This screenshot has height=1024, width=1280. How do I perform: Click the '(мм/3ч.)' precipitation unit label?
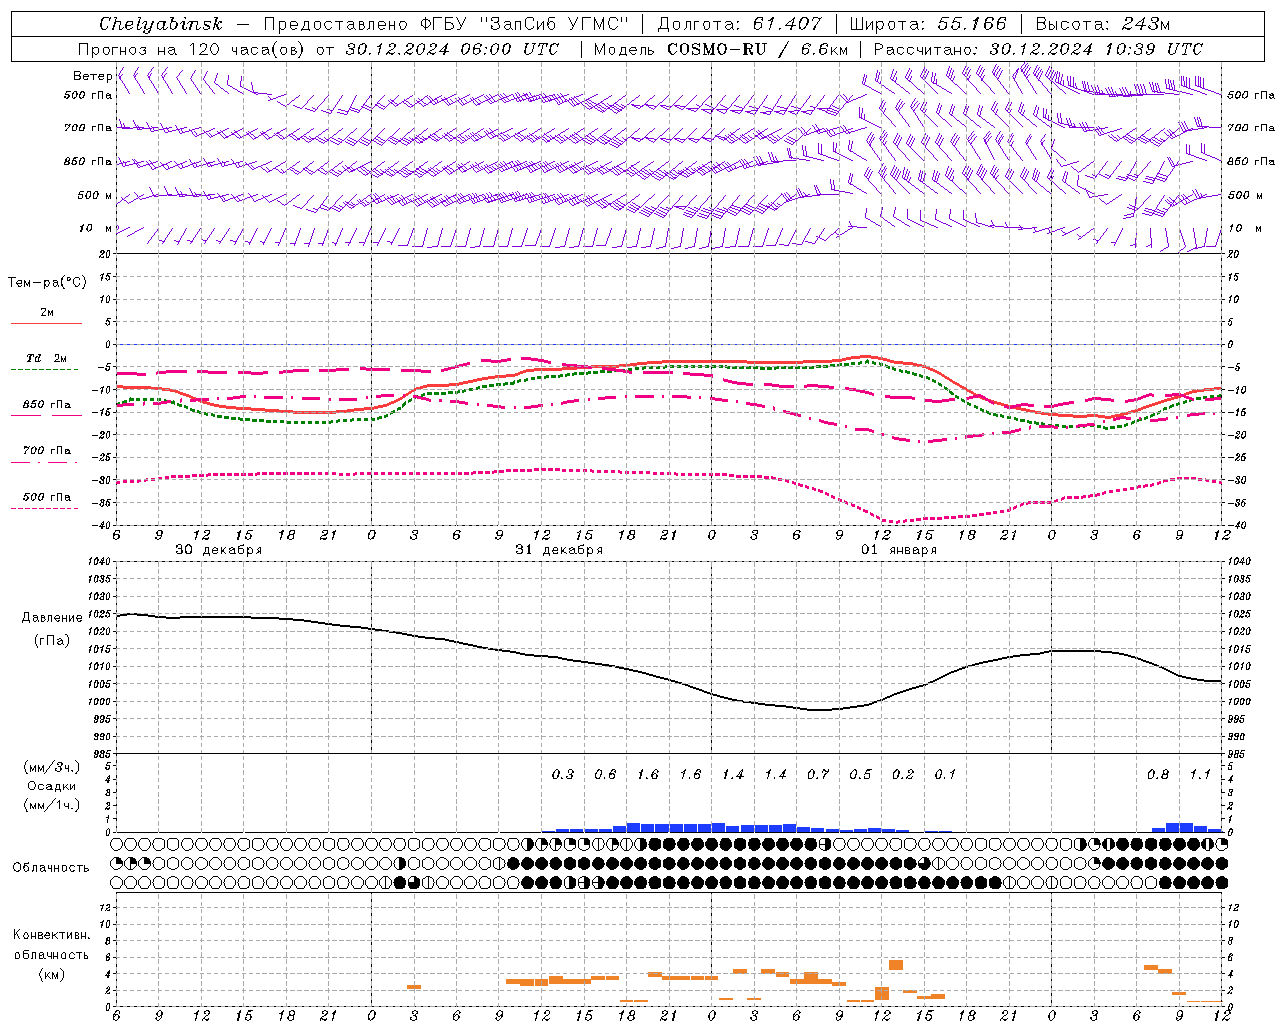(52, 767)
